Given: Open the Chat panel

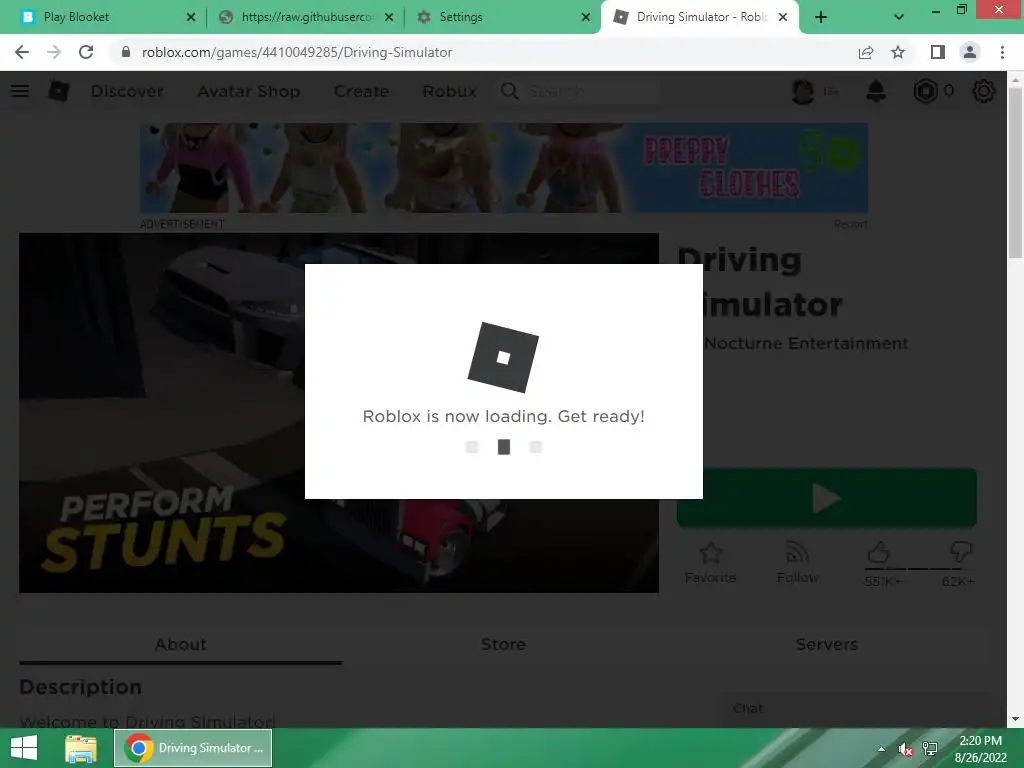Looking at the screenshot, I should pos(855,709).
